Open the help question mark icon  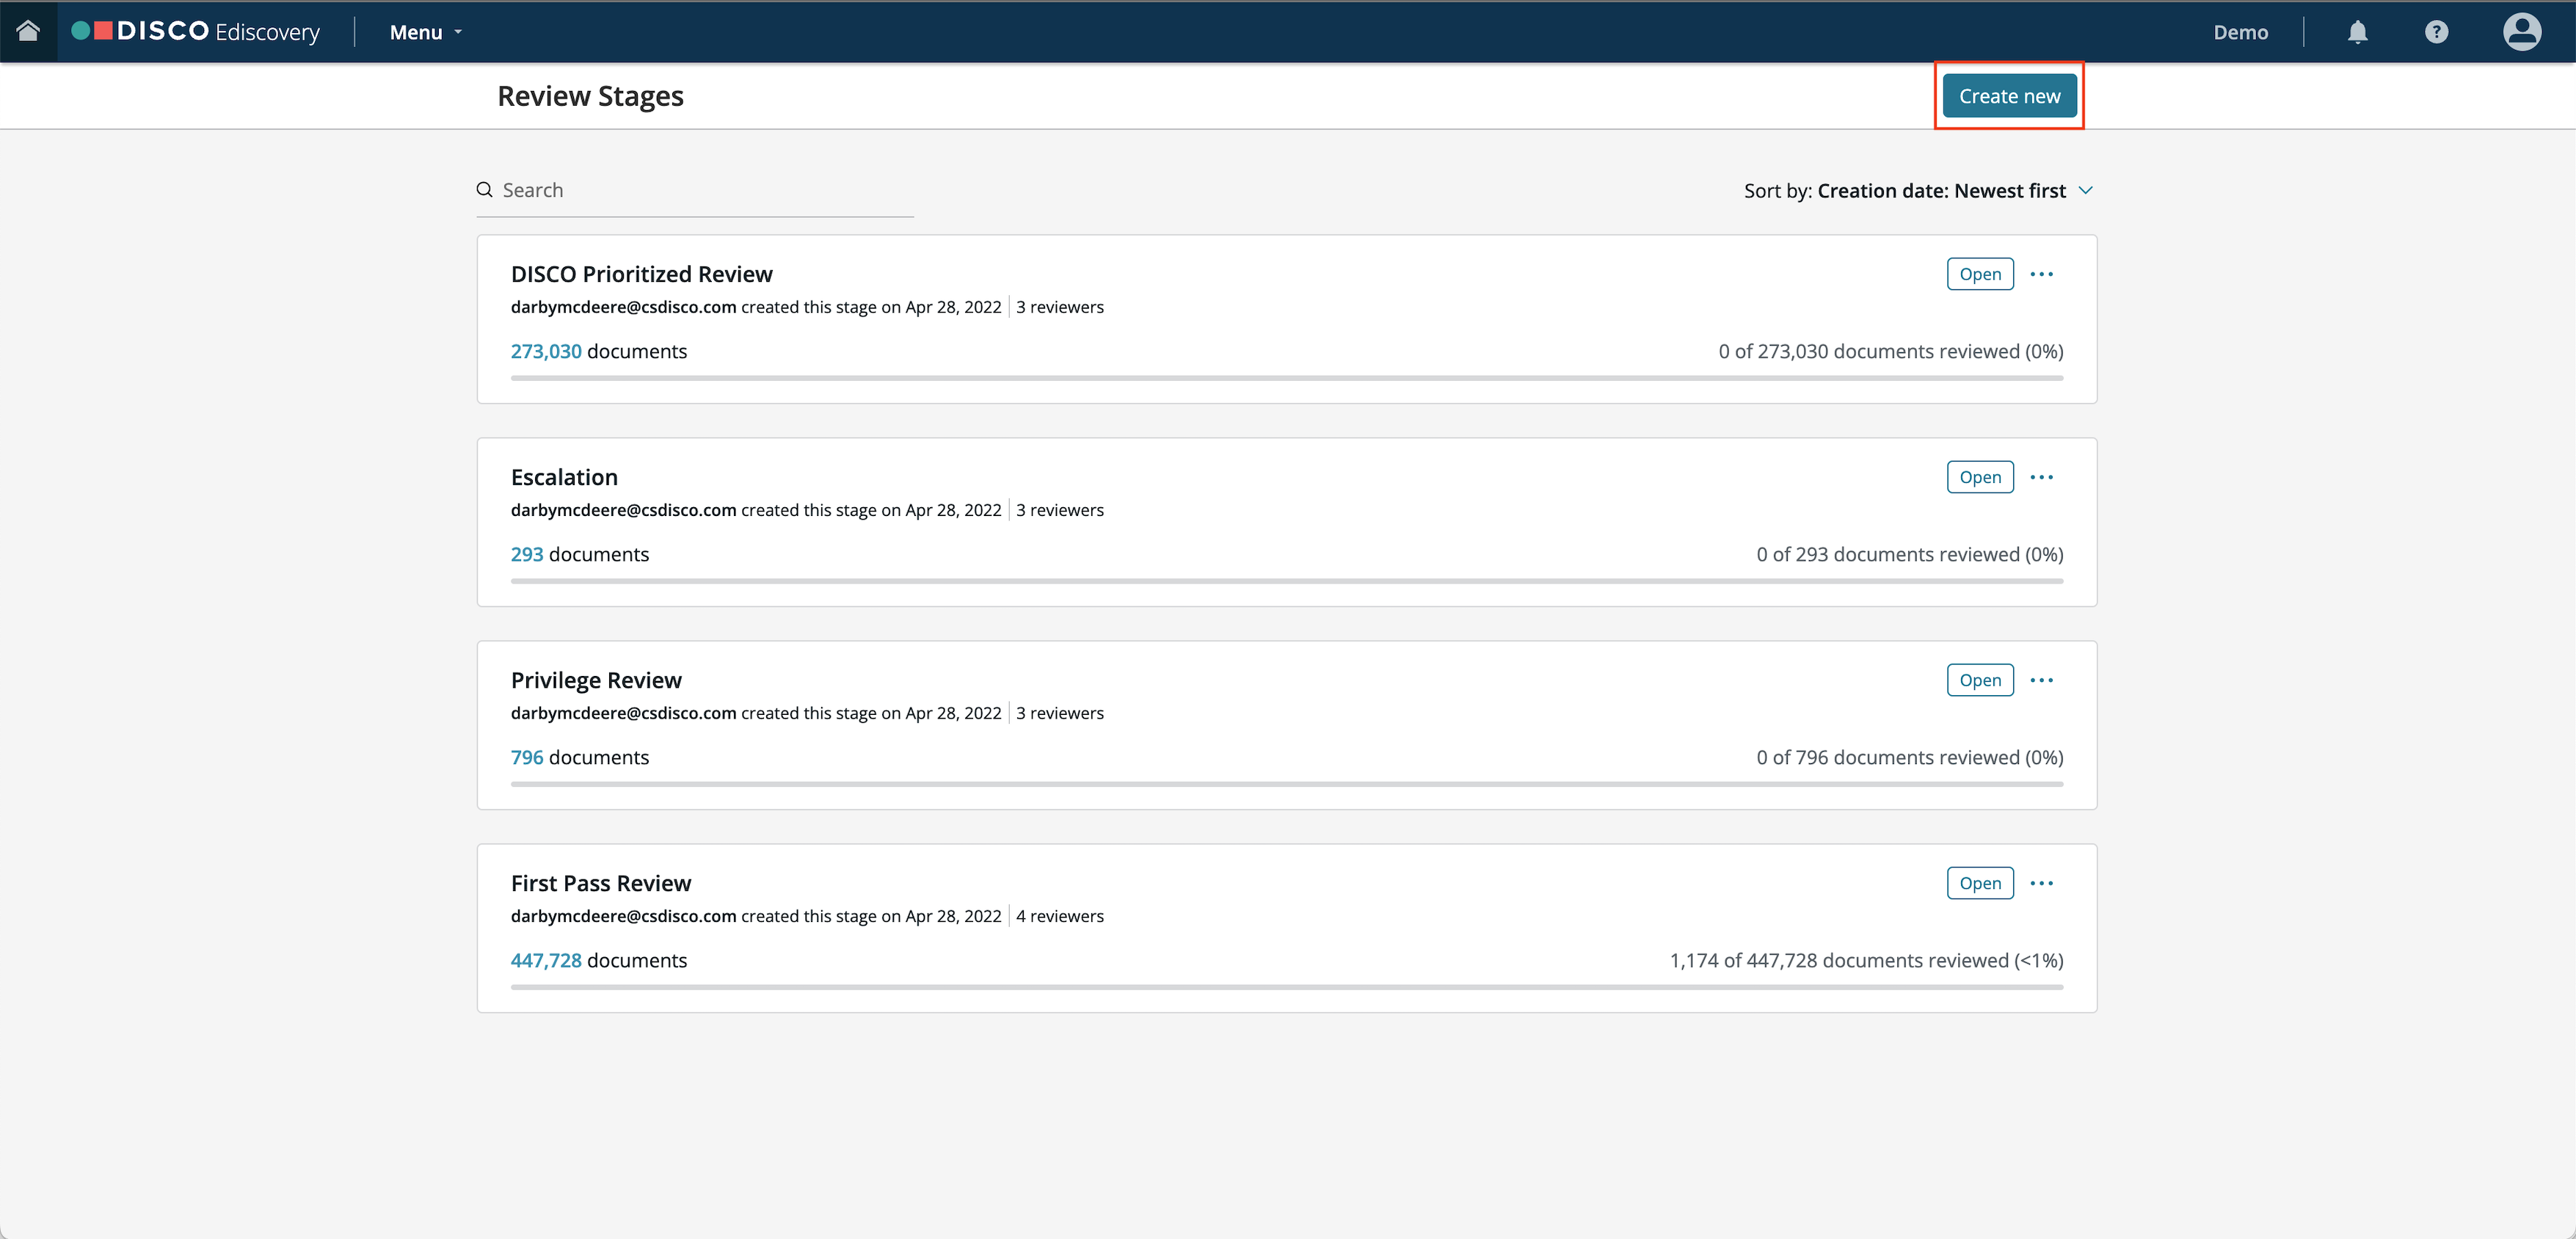pyautogui.click(x=2436, y=32)
